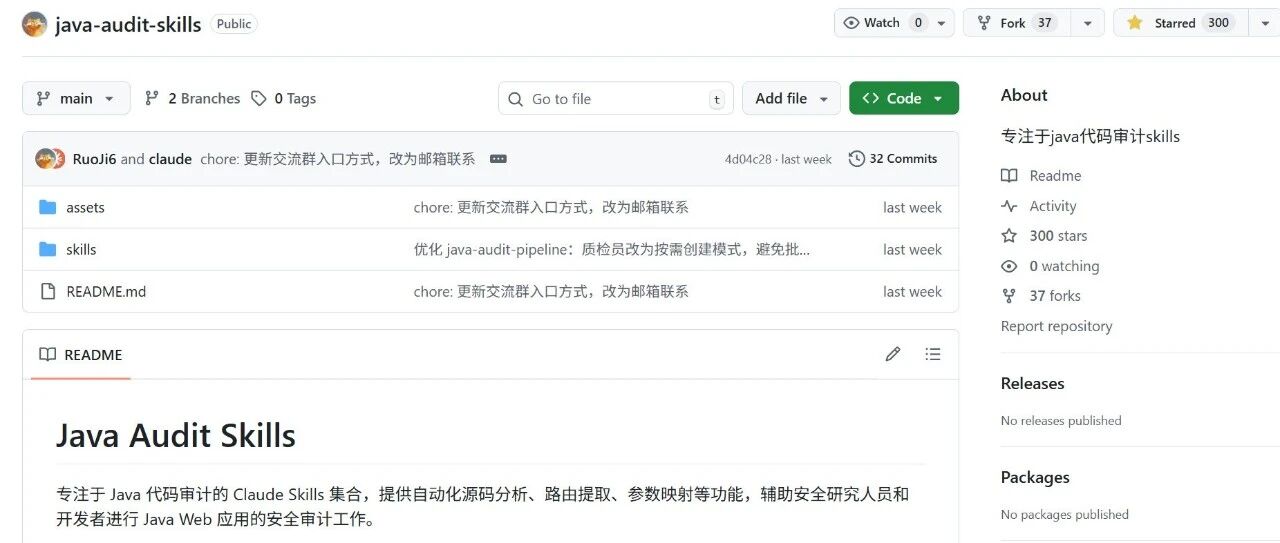
Task: Click the README.md file icon
Action: pyautogui.click(x=47, y=291)
